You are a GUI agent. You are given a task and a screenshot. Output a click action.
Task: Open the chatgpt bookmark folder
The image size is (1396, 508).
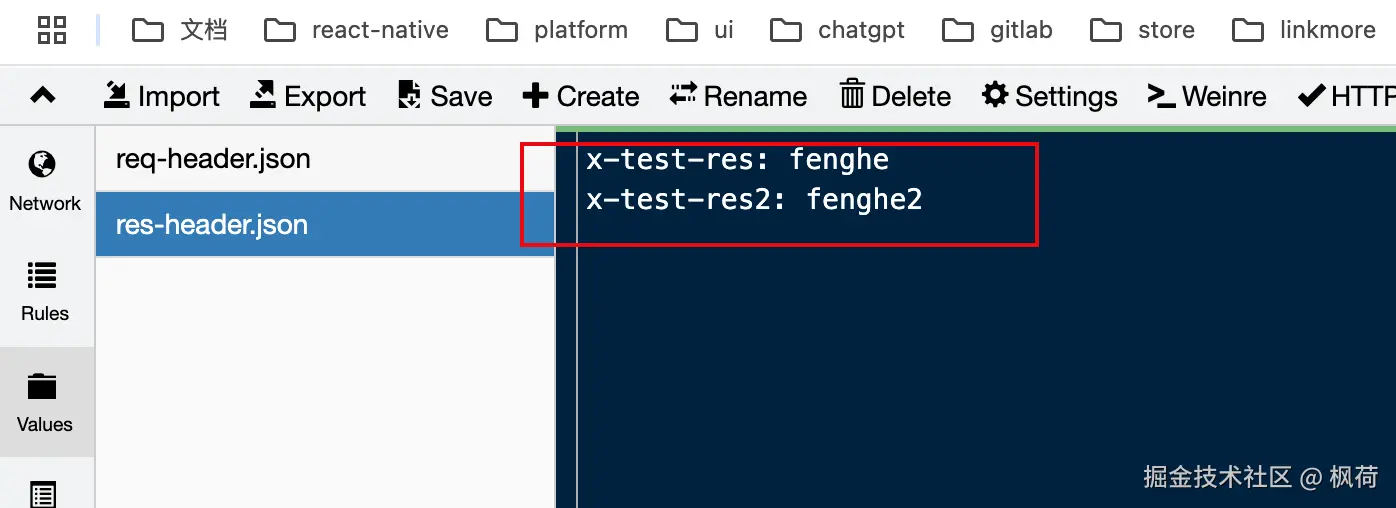(837, 30)
